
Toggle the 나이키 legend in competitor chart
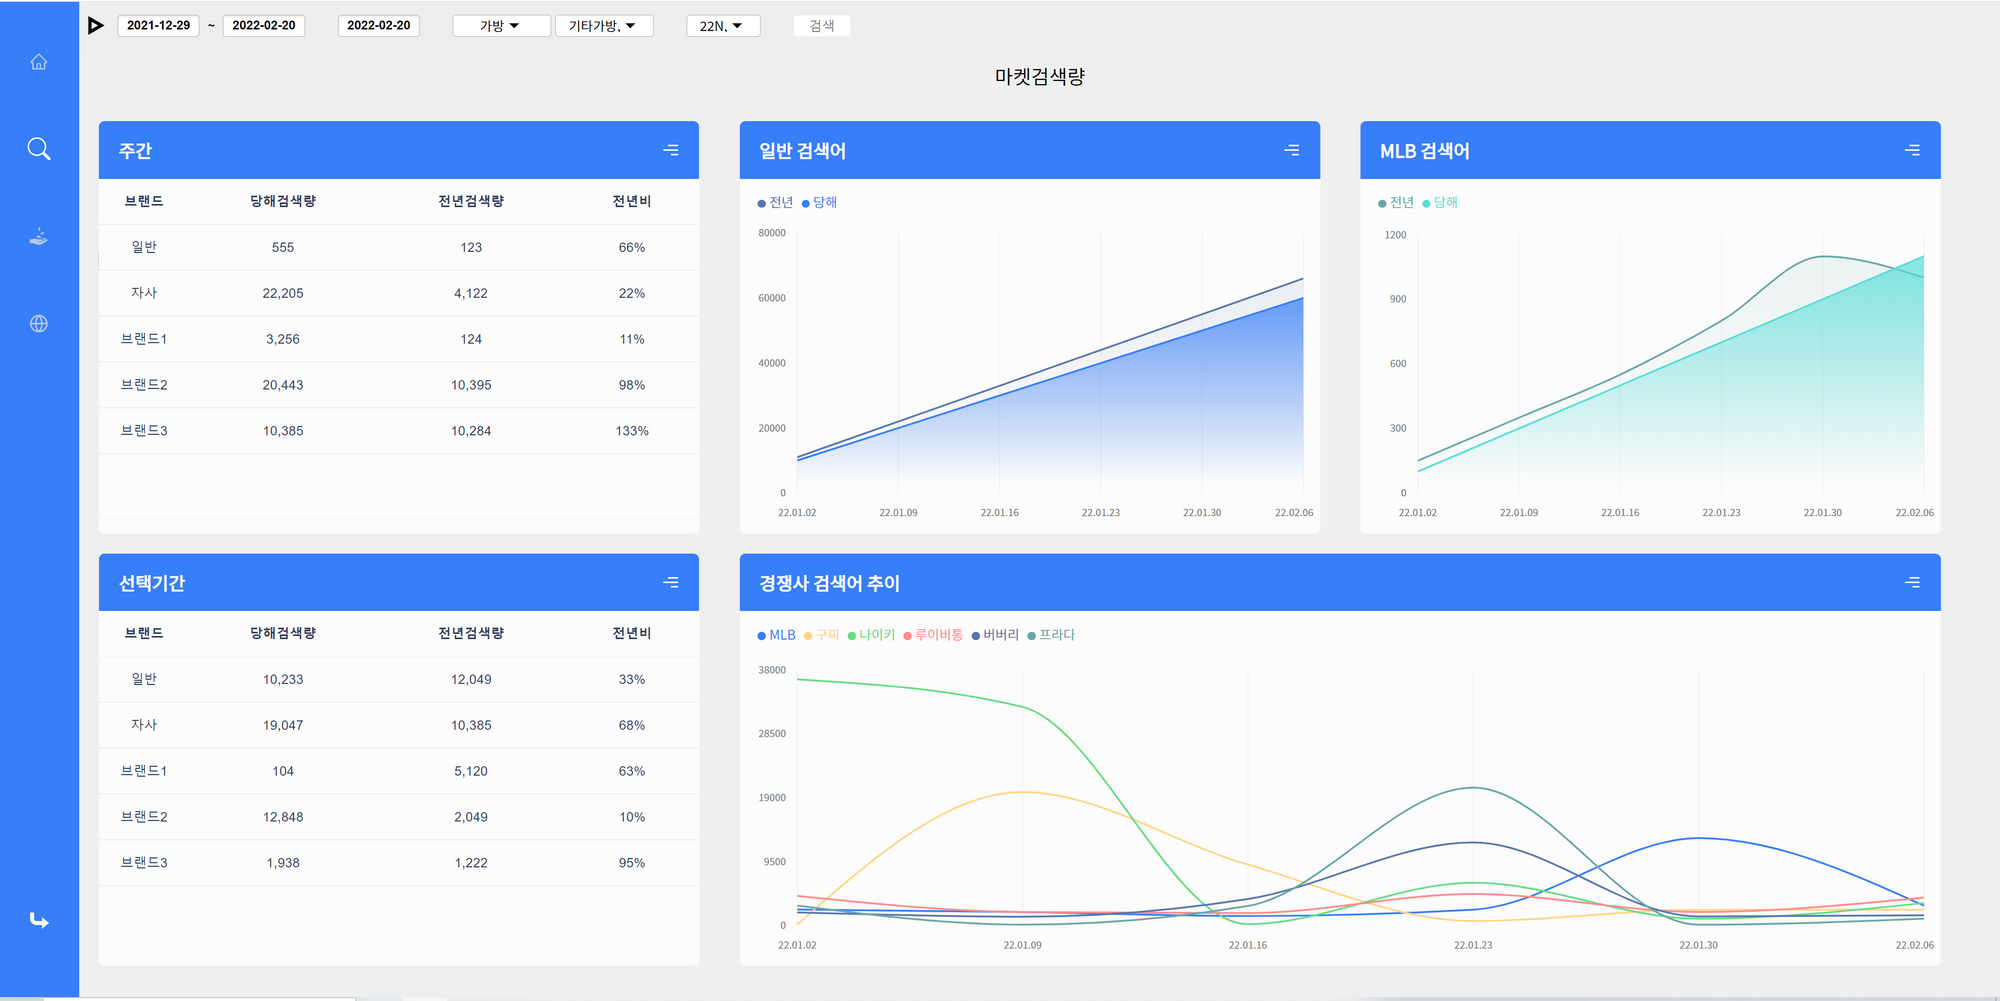point(871,634)
